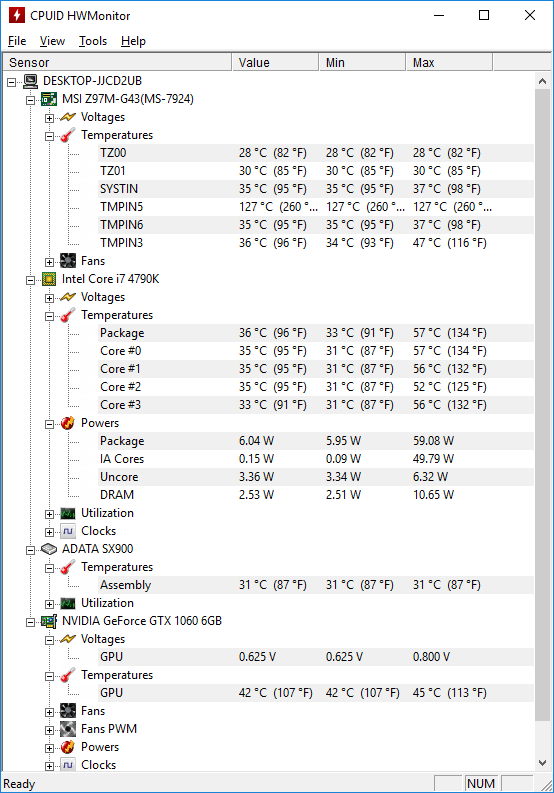This screenshot has height=793, width=554.
Task: Collapse the NVIDIA GeForce GTX 1060 node
Action: (x=30, y=622)
